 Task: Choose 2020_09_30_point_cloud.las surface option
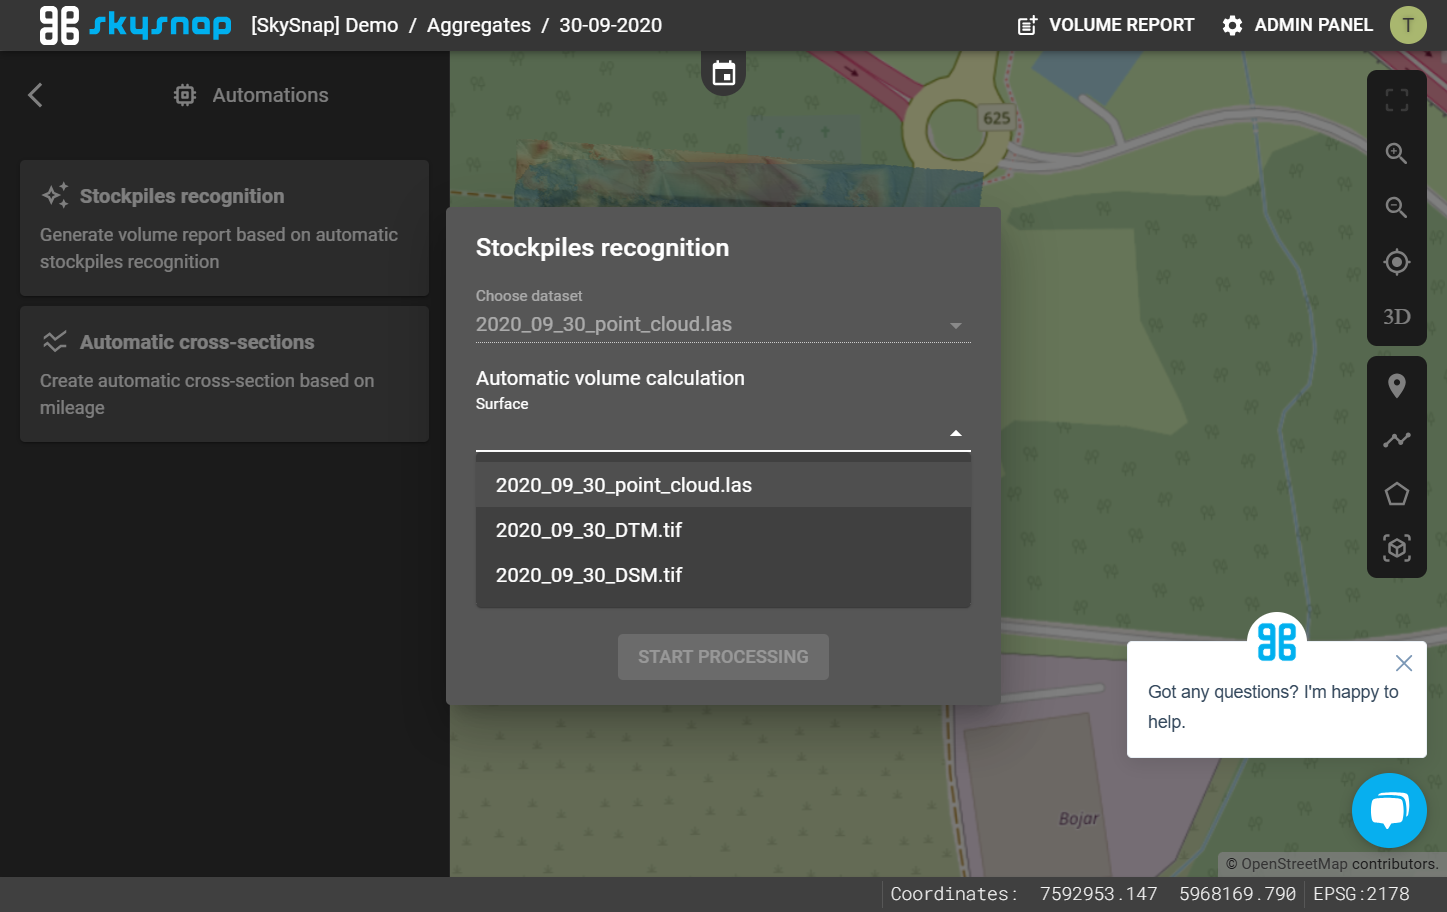(x=723, y=485)
